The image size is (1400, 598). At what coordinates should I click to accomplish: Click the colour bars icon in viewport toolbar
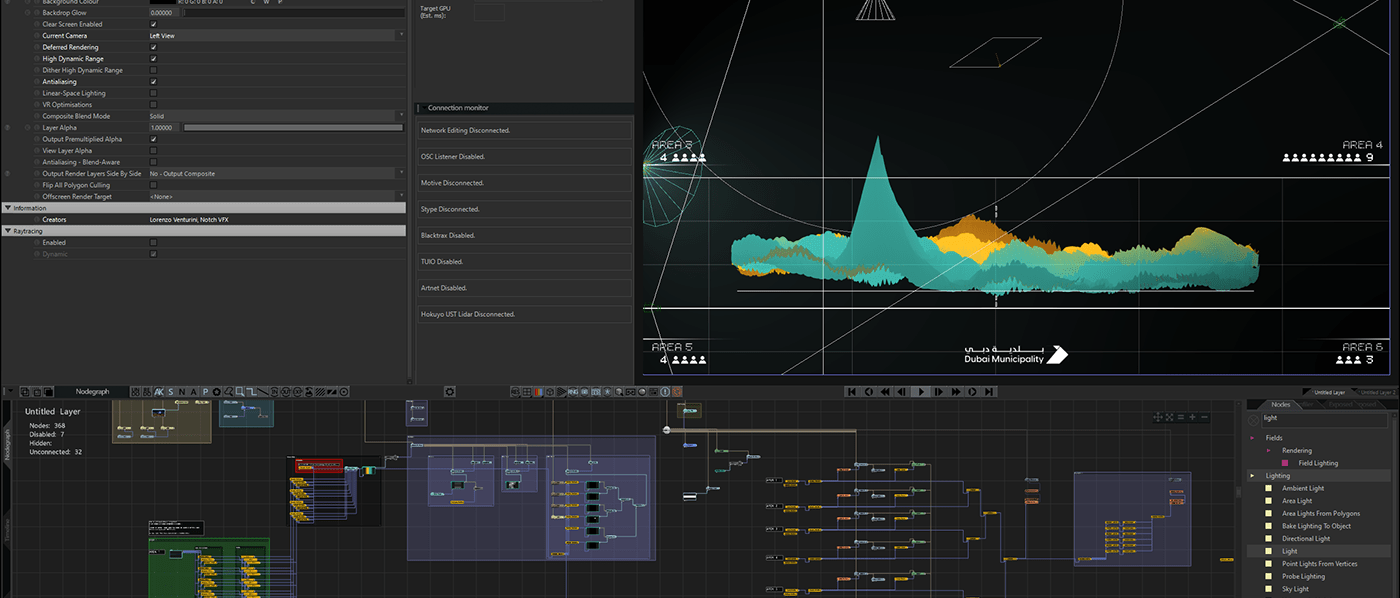click(x=538, y=391)
